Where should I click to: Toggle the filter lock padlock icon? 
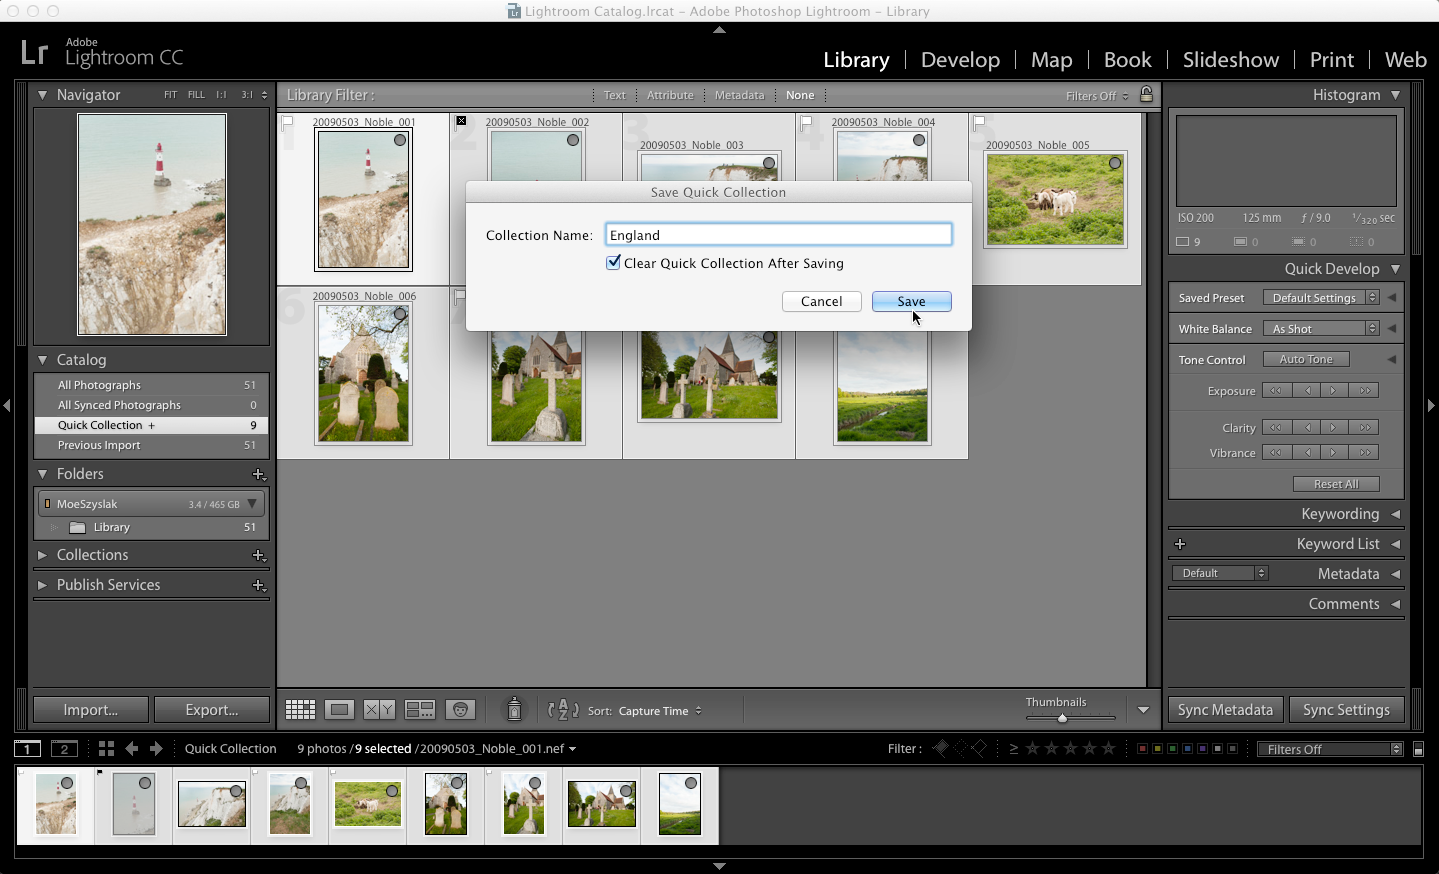tap(1145, 94)
